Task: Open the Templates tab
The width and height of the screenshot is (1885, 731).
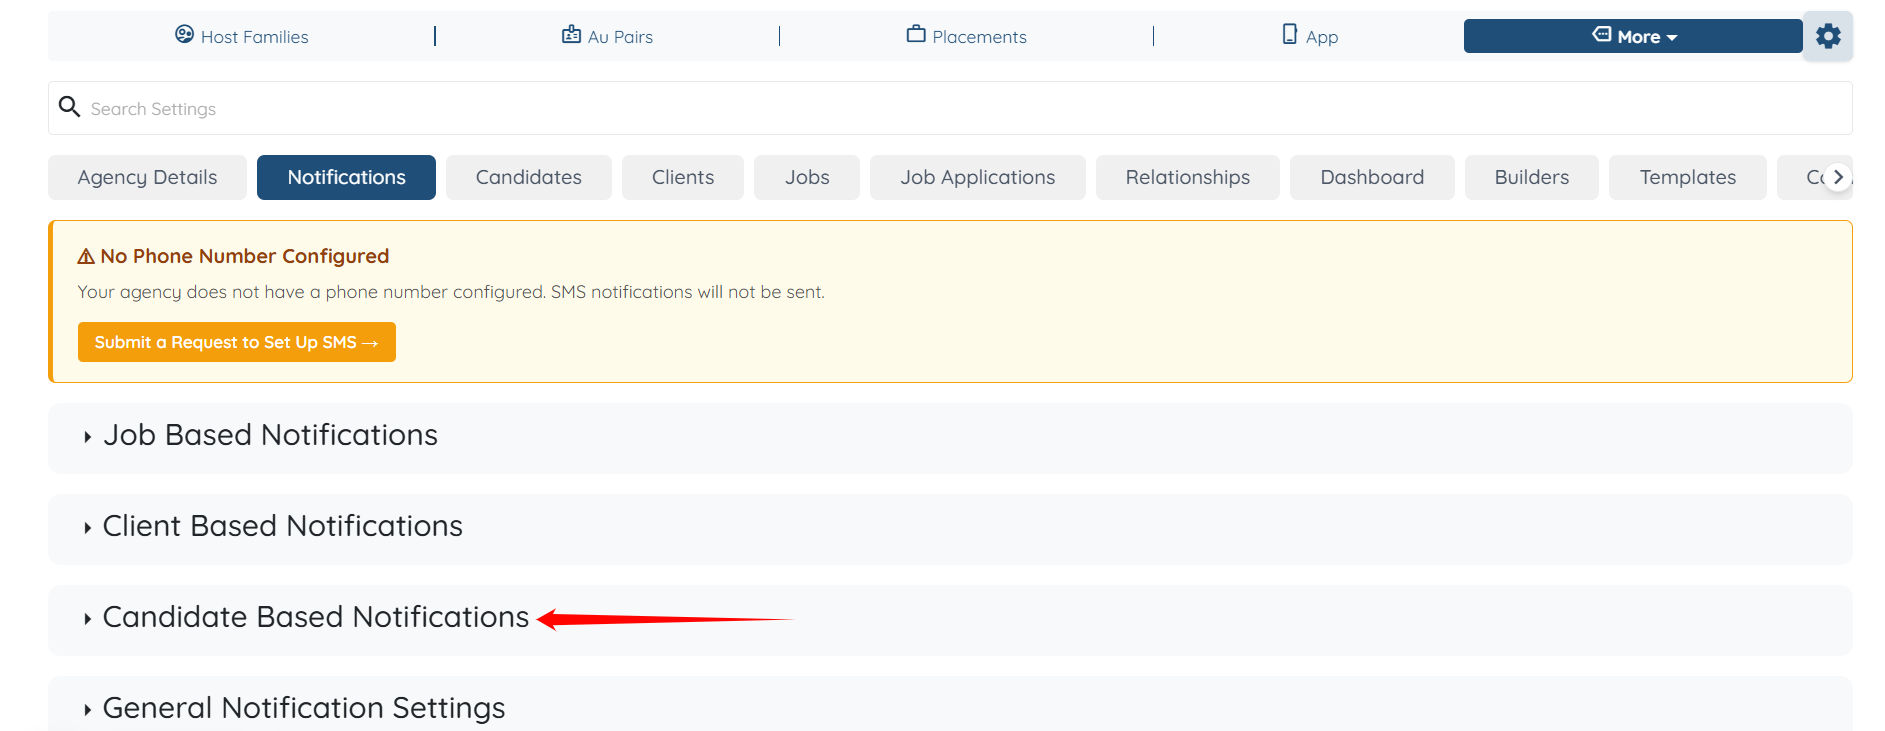Action: coord(1688,177)
